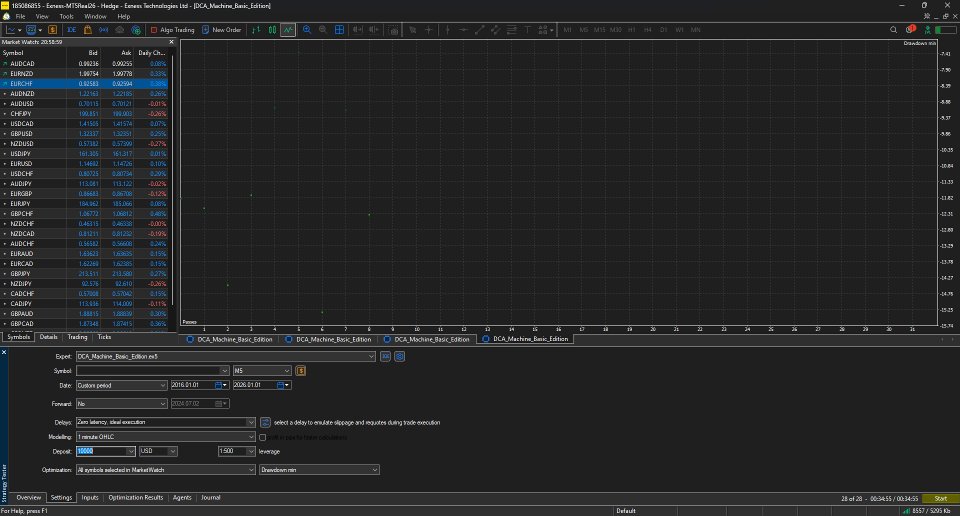
Task: Select M1 timeframe
Action: [x=567, y=29]
